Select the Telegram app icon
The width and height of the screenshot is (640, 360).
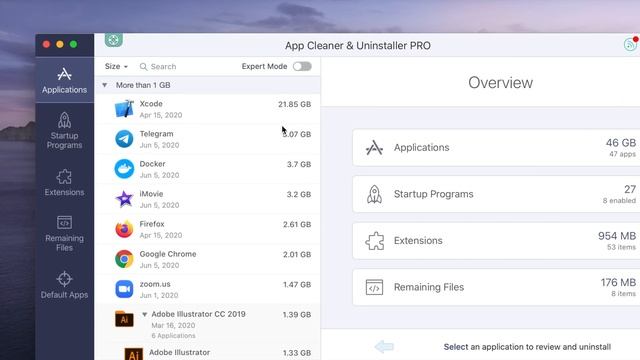124,139
